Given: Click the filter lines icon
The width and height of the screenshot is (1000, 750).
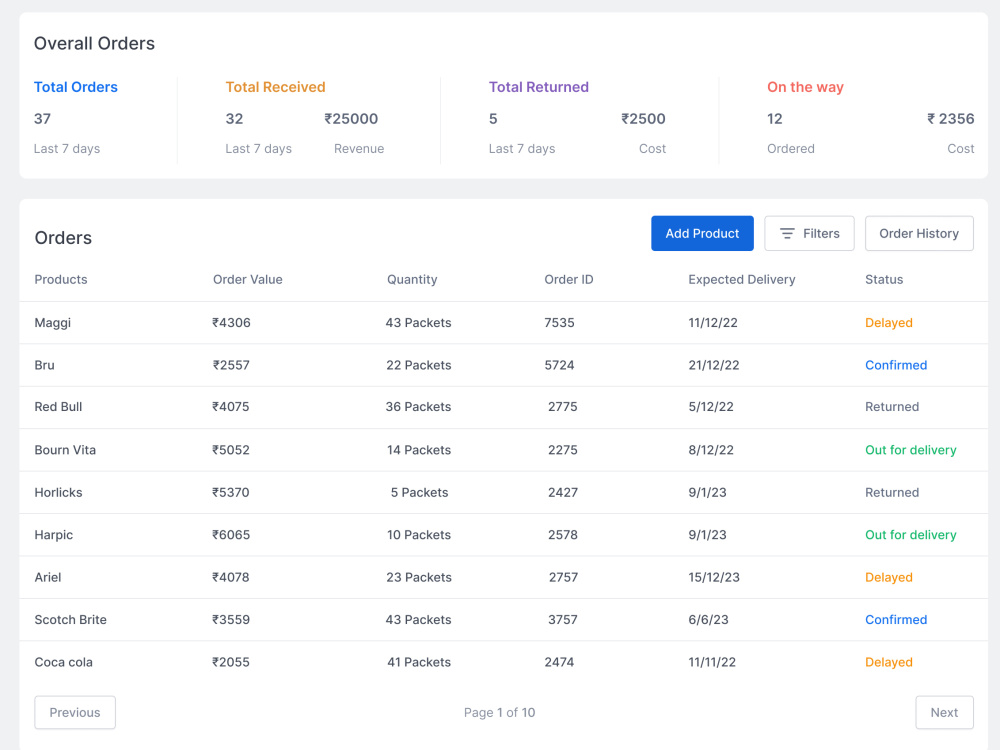Looking at the screenshot, I should pos(788,233).
